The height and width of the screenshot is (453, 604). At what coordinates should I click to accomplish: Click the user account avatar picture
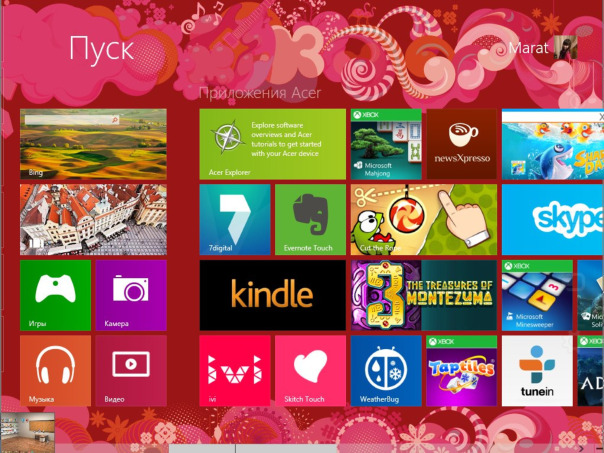[565, 47]
